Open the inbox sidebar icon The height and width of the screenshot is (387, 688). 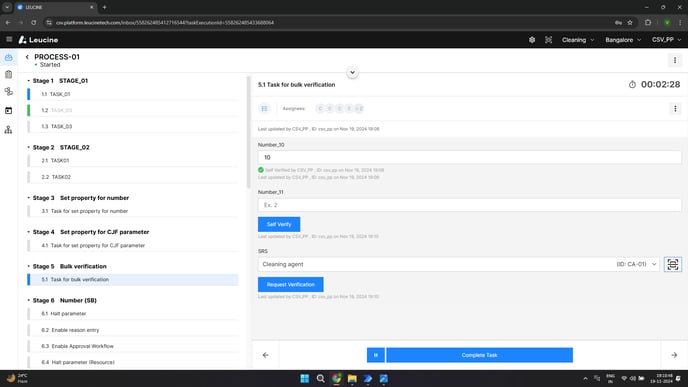tap(9, 57)
